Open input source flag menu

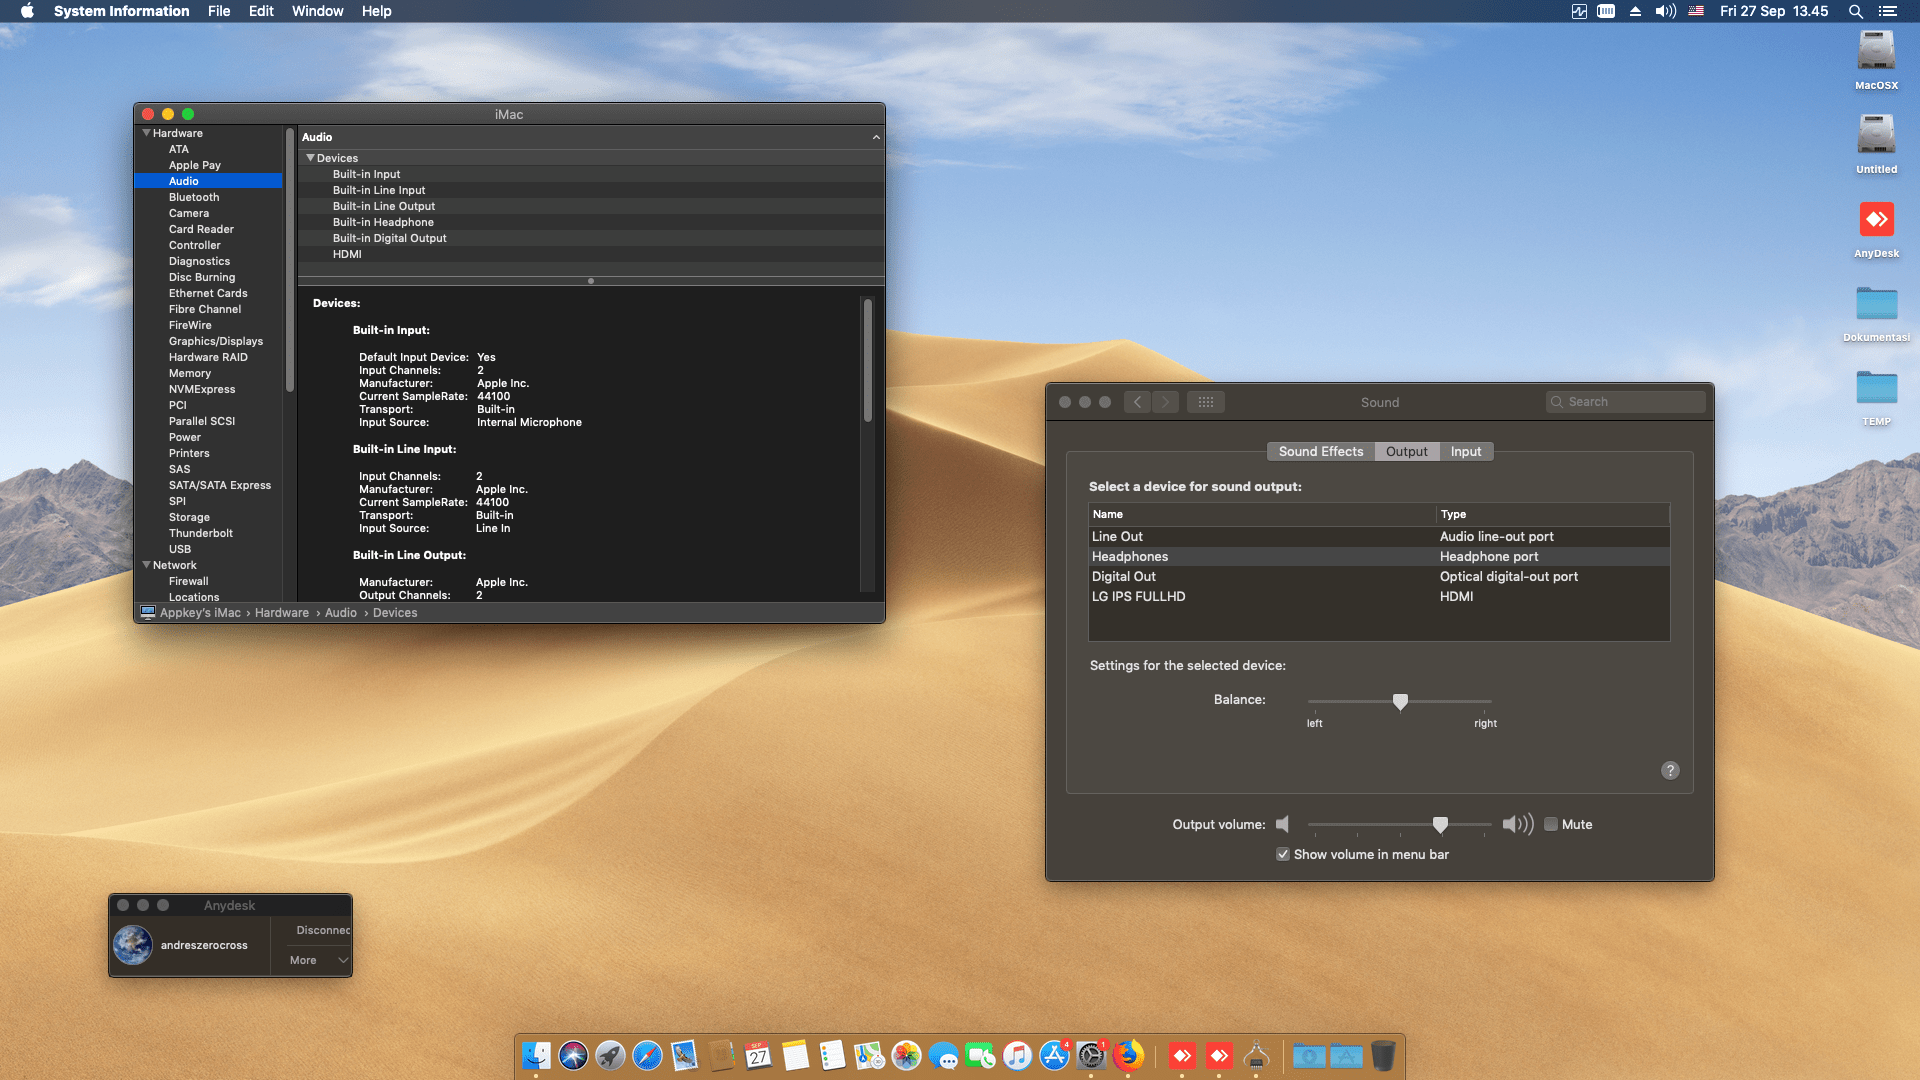coord(1696,11)
